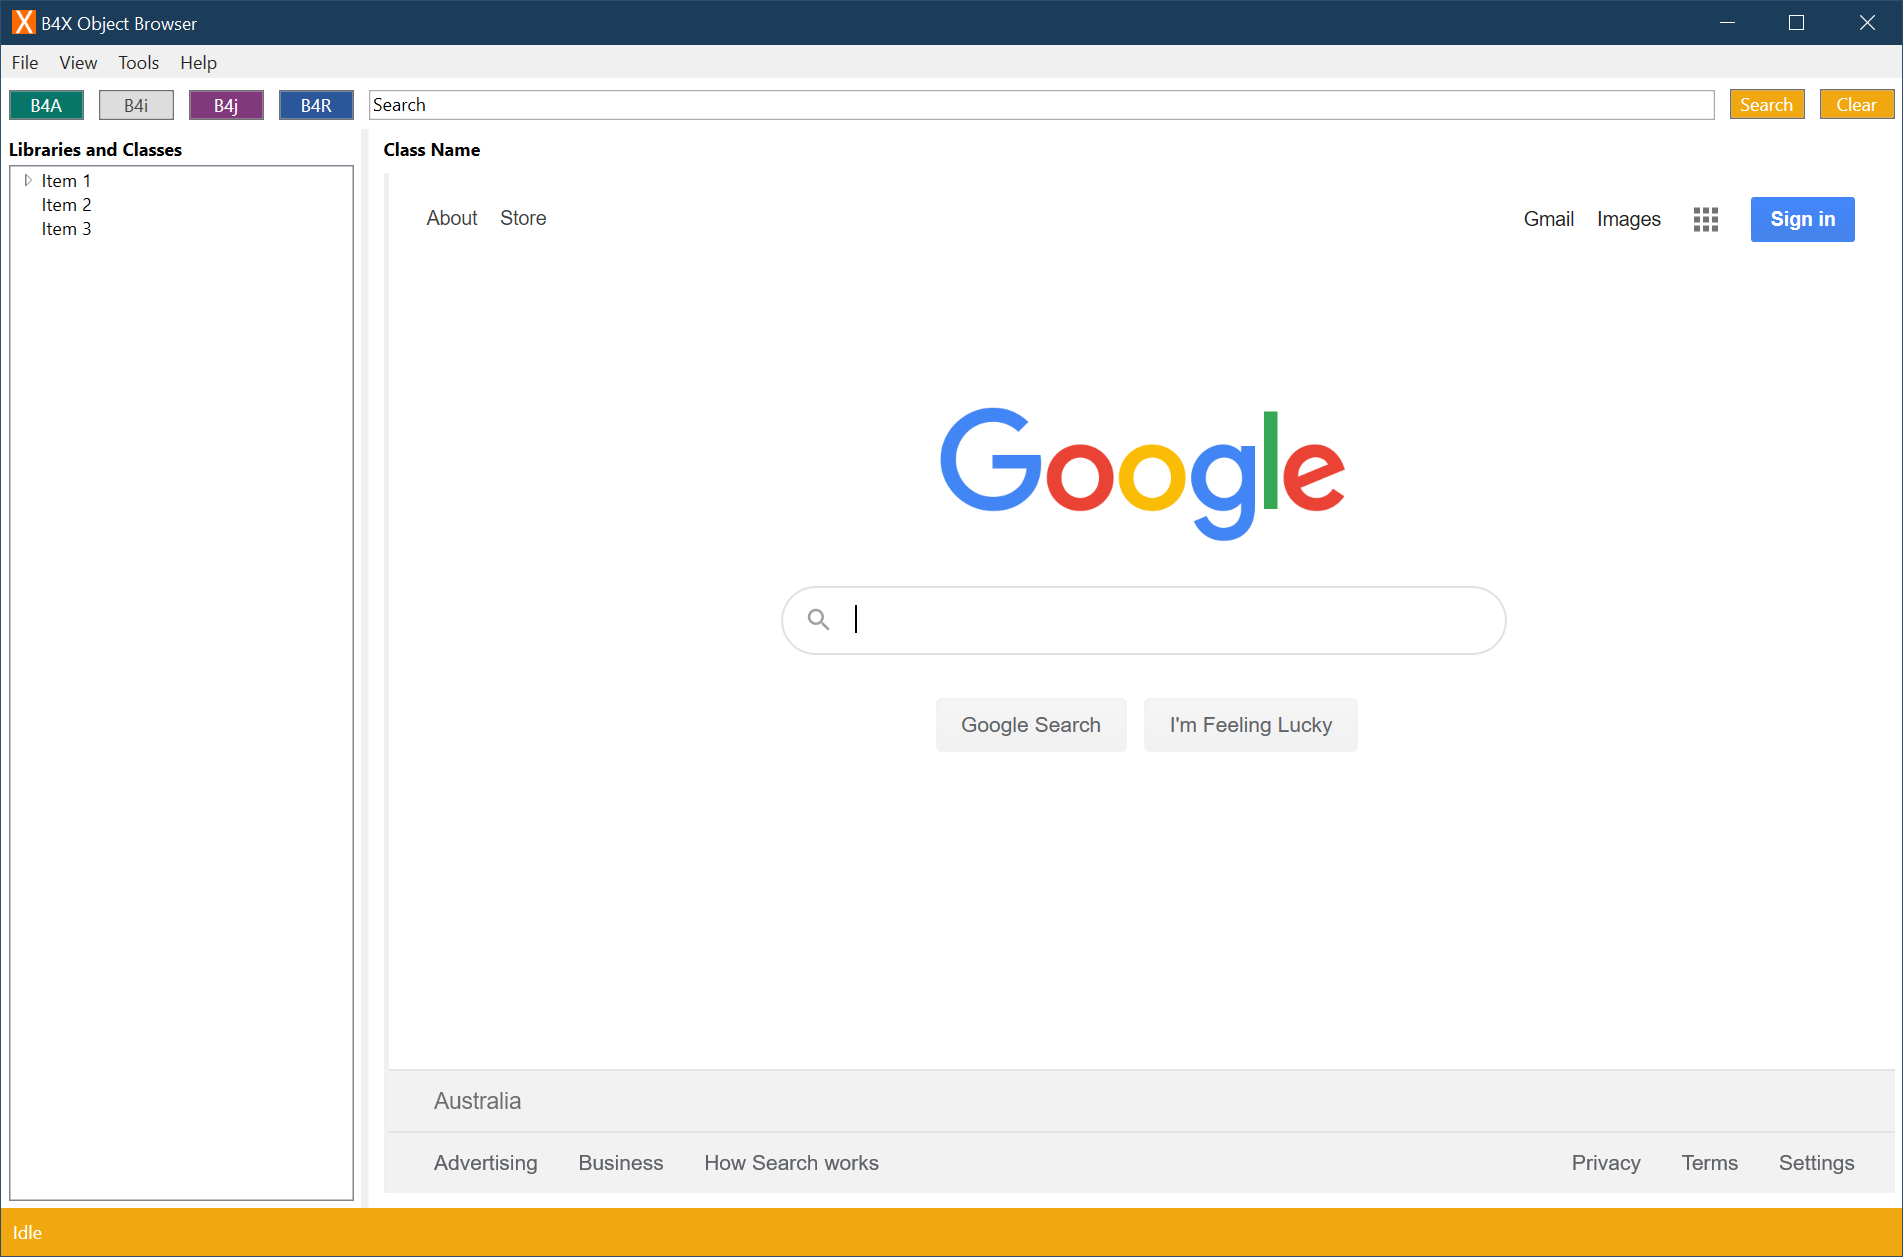Minimize the B4X Object Browser window
The width and height of the screenshot is (1903, 1257).
tap(1727, 22)
